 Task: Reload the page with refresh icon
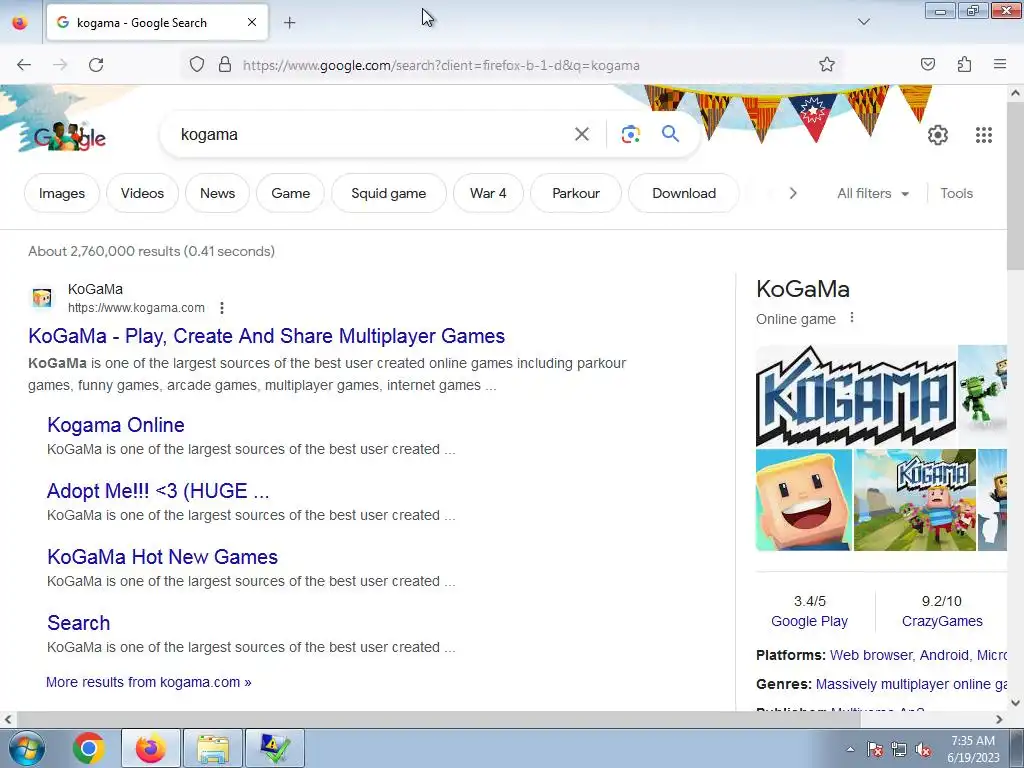click(x=96, y=65)
